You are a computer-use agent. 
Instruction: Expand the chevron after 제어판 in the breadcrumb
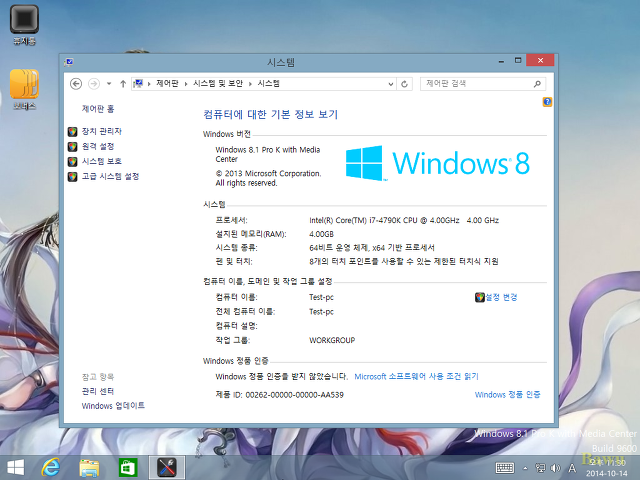(x=186, y=84)
